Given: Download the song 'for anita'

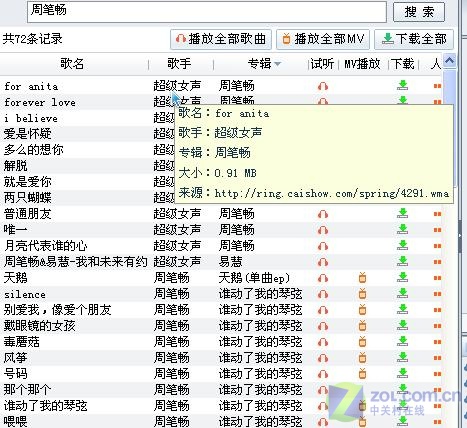Looking at the screenshot, I should click(403, 85).
